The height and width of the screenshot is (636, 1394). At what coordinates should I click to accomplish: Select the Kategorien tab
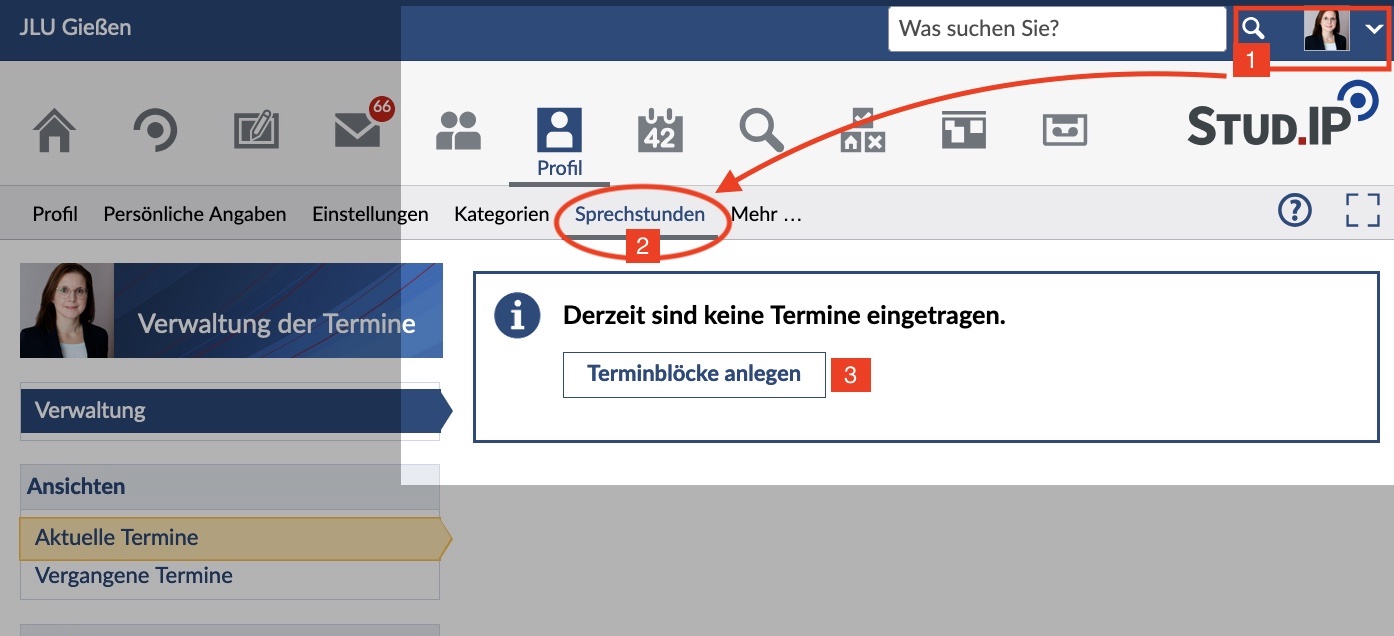pyautogui.click(x=501, y=213)
